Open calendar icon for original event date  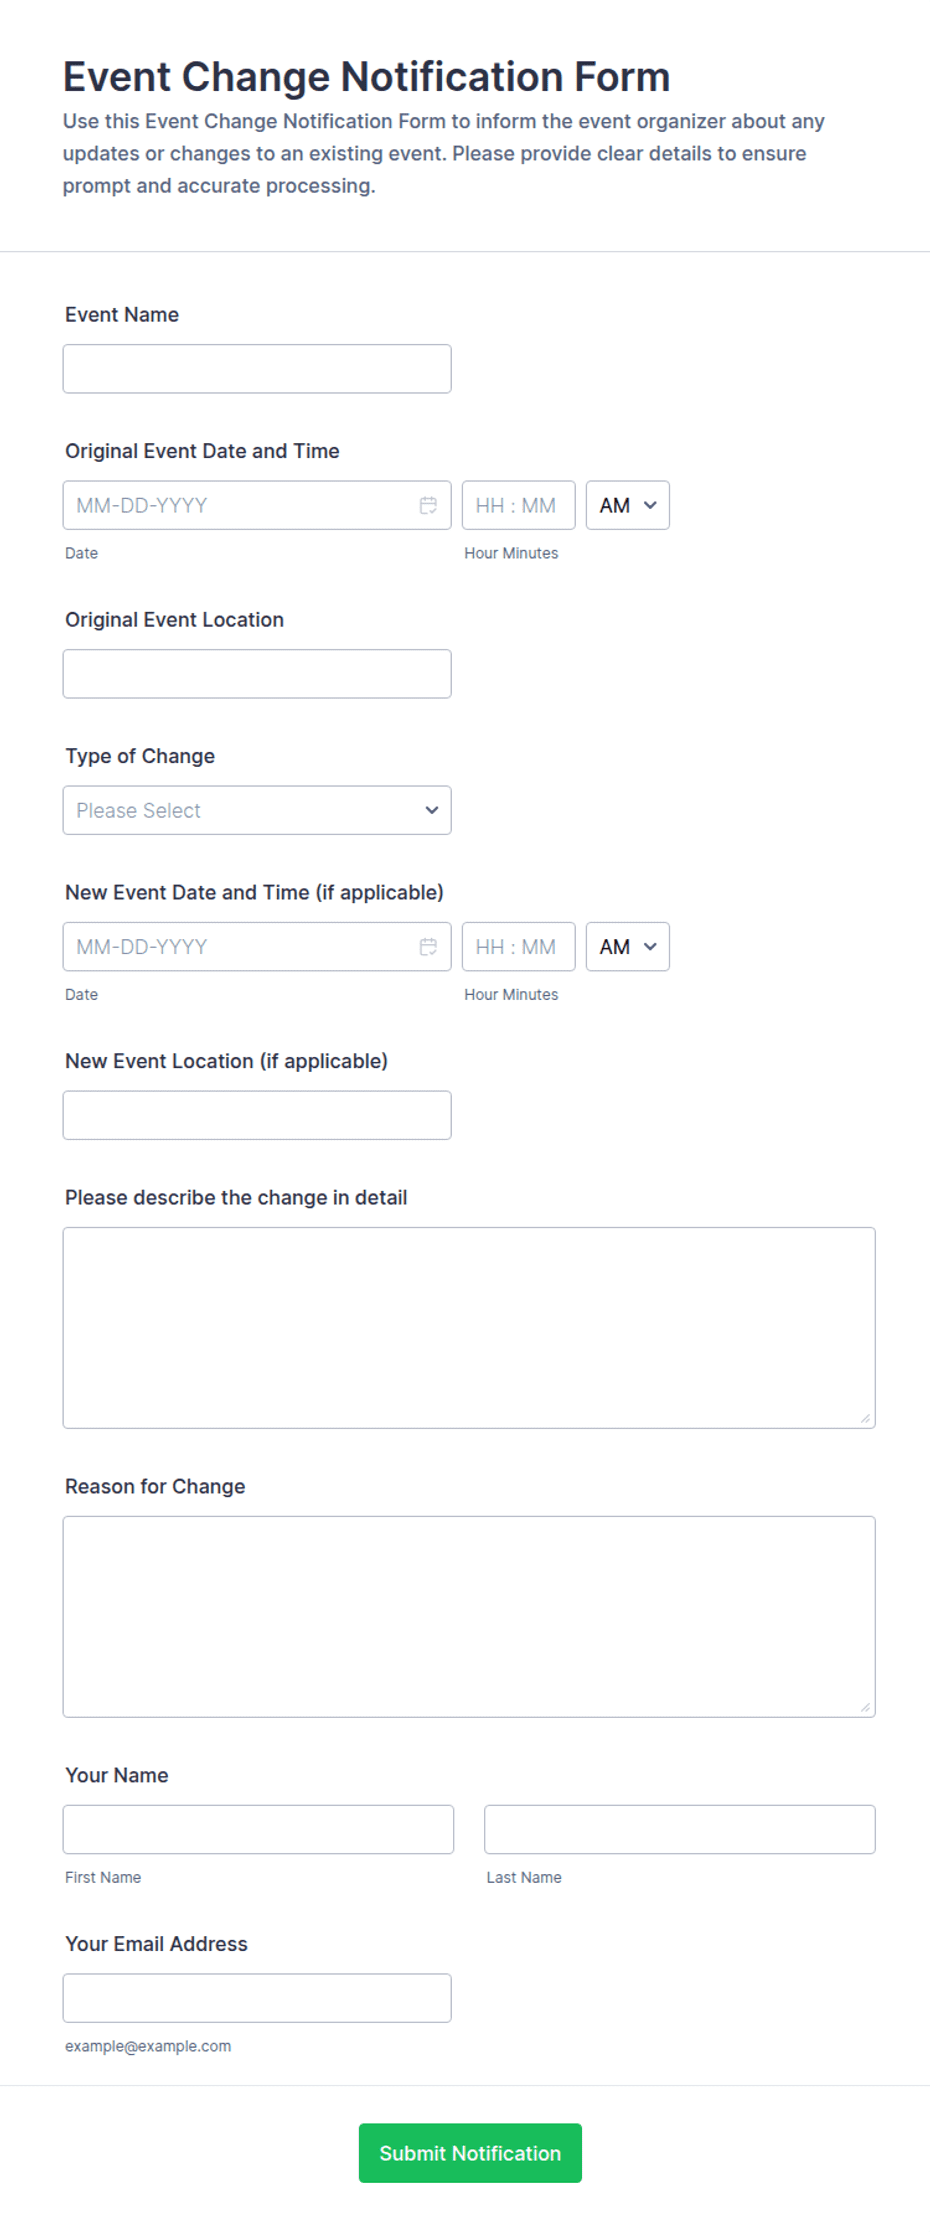[428, 505]
